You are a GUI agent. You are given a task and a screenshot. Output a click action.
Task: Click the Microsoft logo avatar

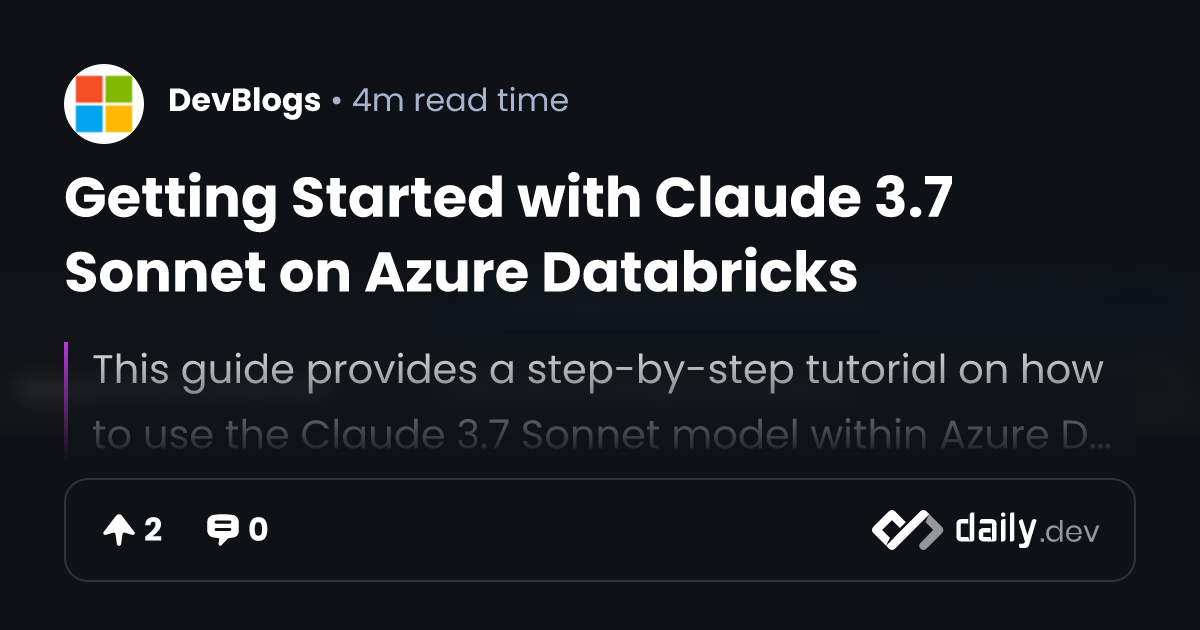tap(104, 104)
